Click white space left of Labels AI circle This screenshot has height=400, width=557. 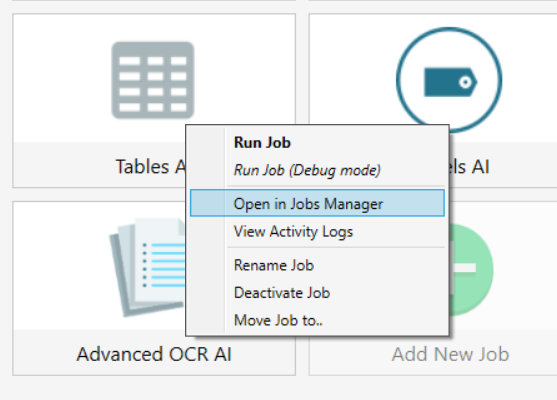(x=353, y=71)
